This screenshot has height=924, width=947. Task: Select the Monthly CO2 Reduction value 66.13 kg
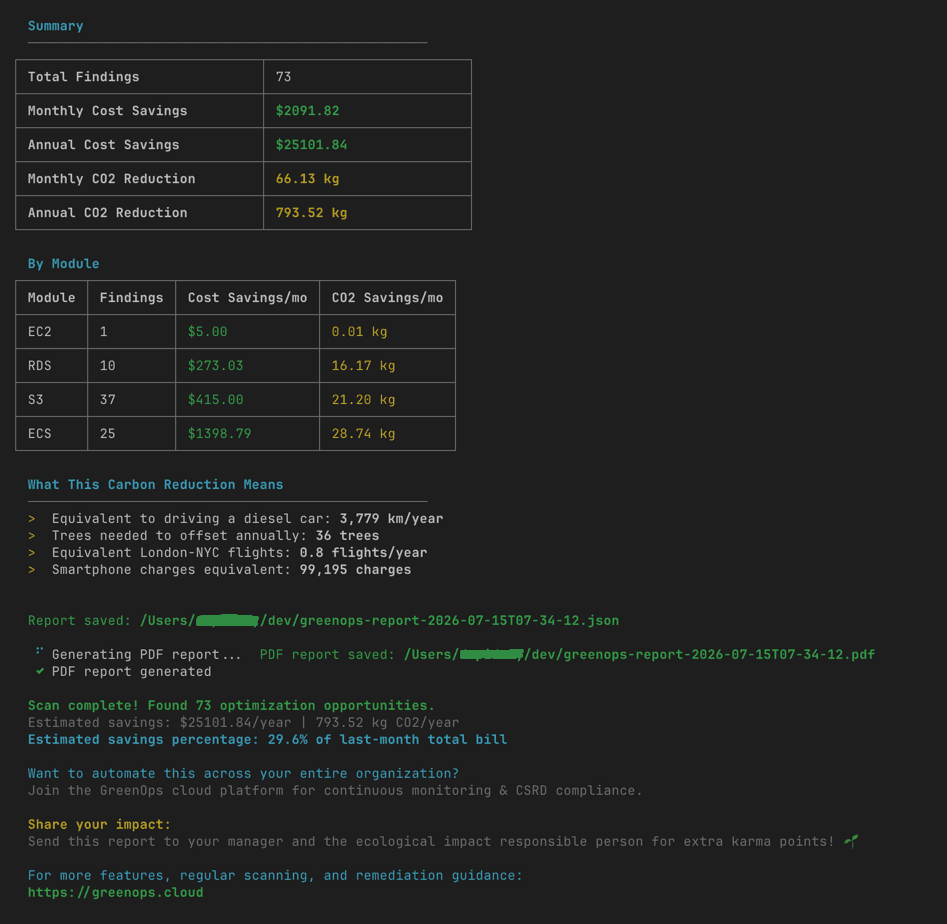pyautogui.click(x=307, y=179)
